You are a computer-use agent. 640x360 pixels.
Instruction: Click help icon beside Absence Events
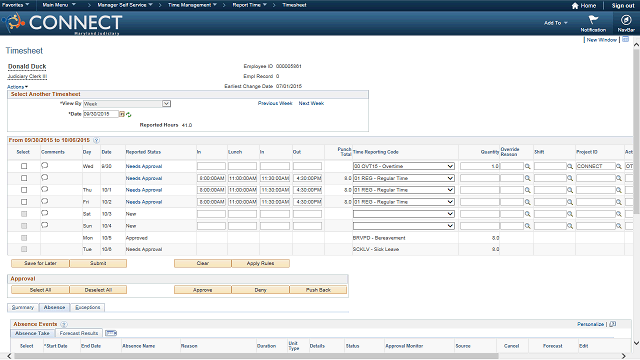64,324
